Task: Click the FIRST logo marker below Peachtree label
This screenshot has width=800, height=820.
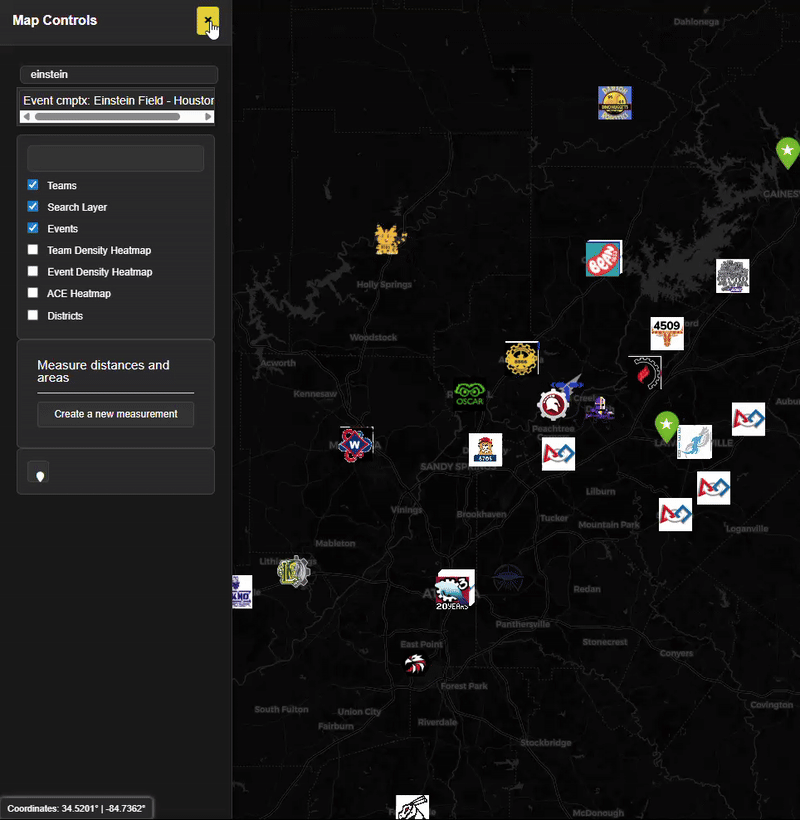Action: point(558,454)
